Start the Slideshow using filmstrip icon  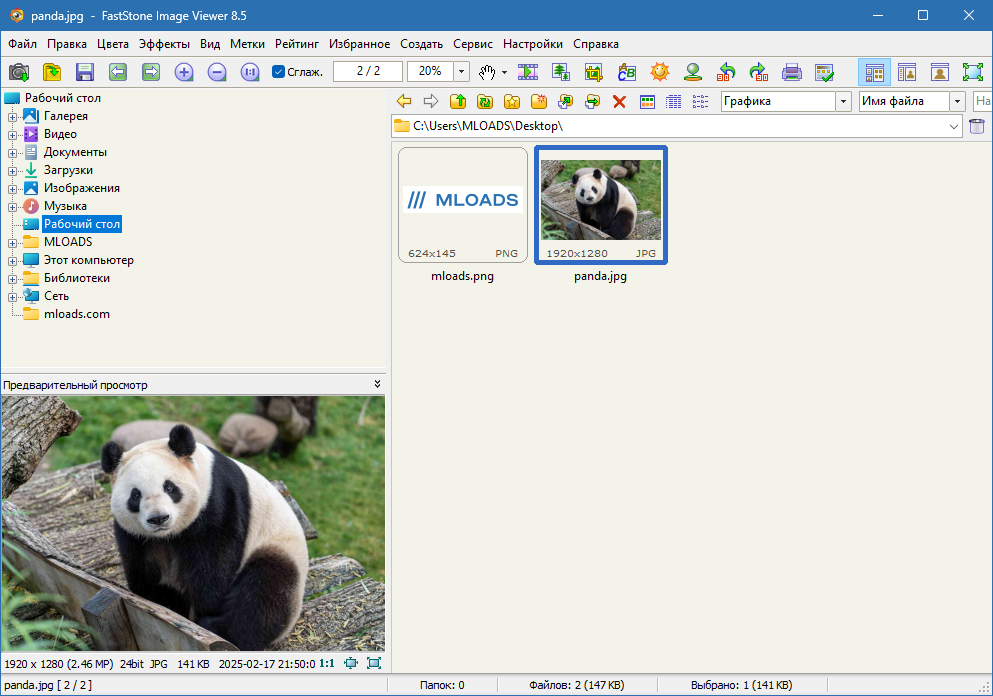coord(528,72)
